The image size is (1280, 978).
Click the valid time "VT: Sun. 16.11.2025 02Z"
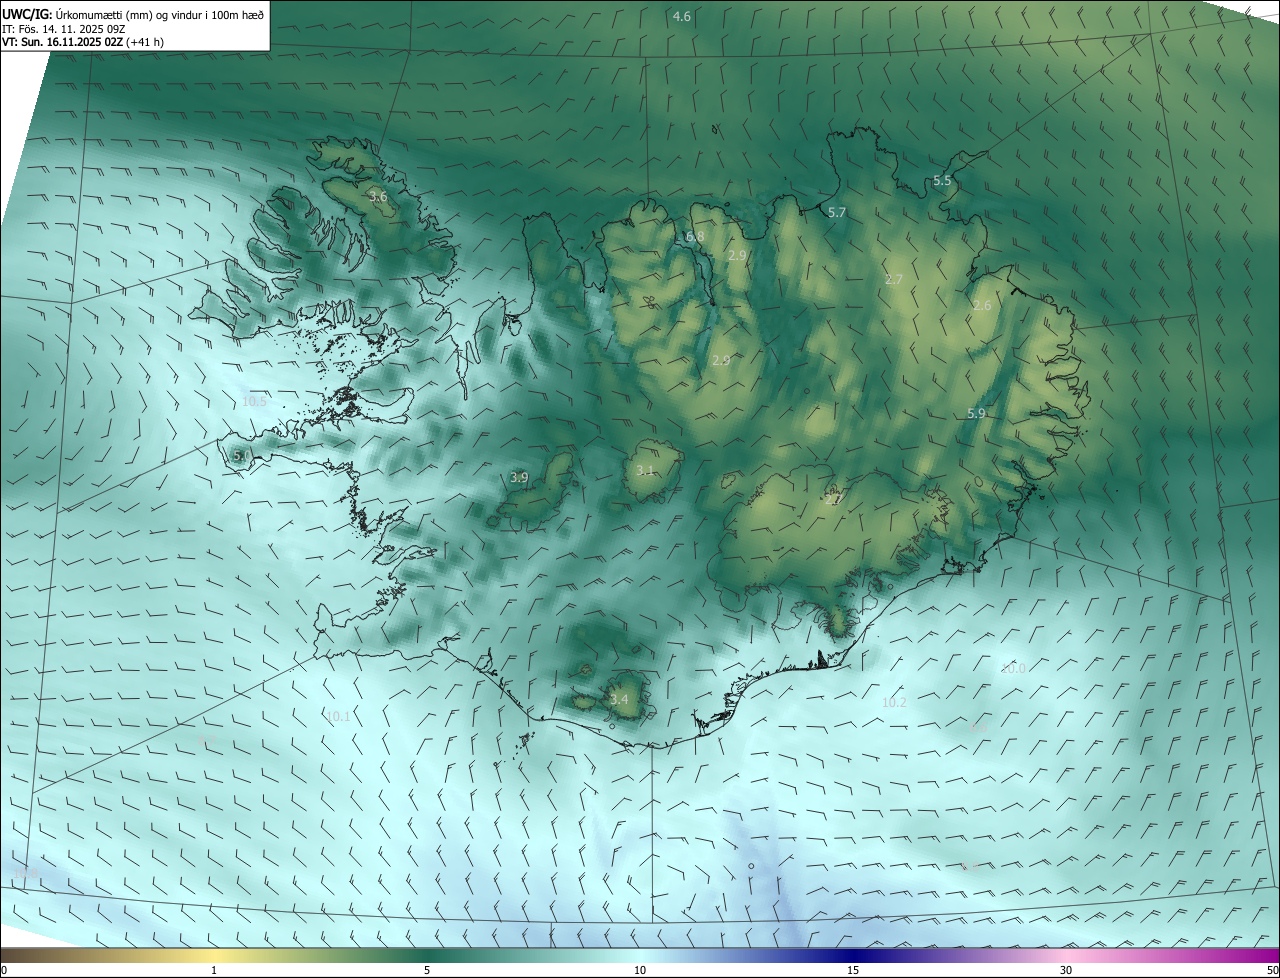click(x=62, y=42)
